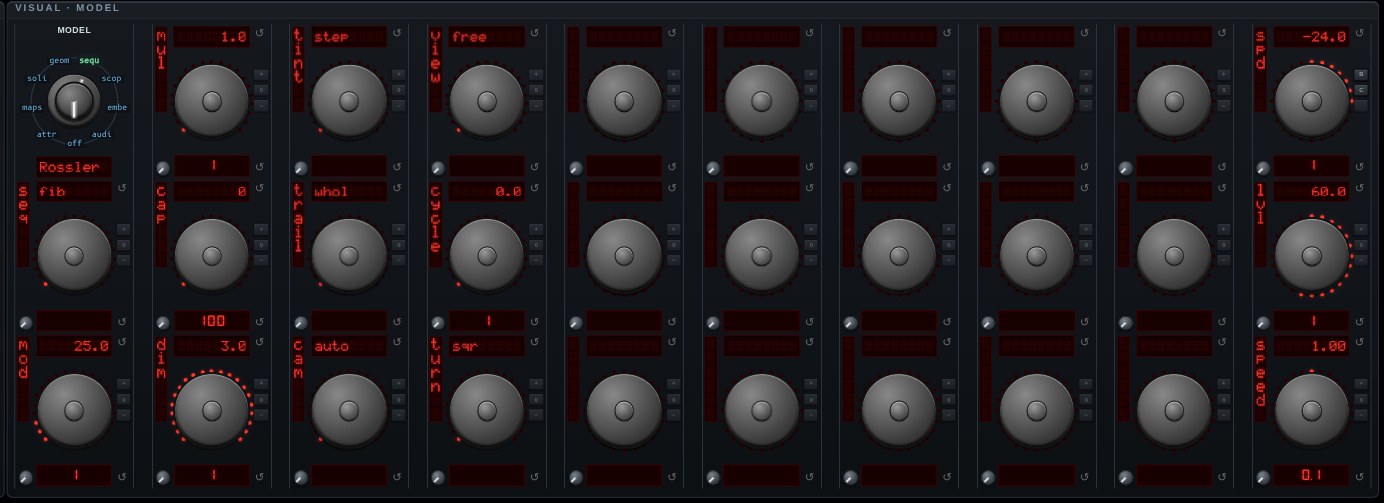This screenshot has width=1384, height=503.
Task: Click the mod knob
Action: 74,410
